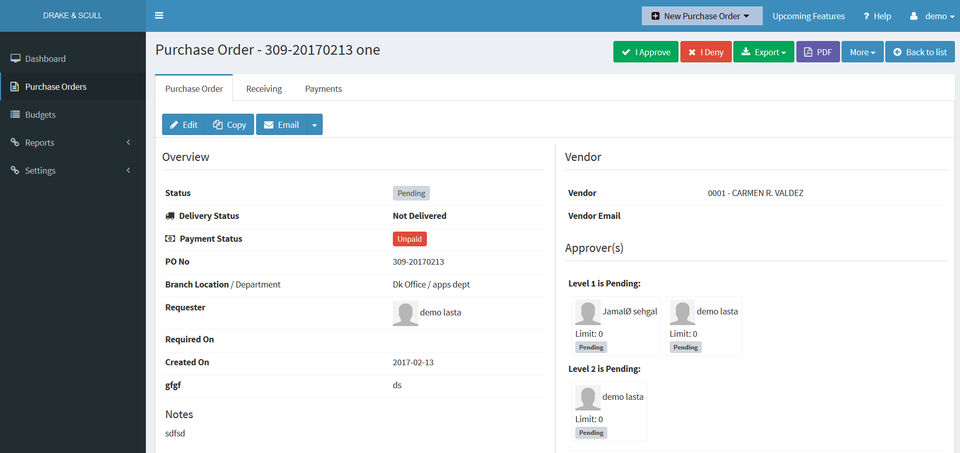This screenshot has width=960, height=453.
Task: Open Dashboard from the sidebar
Action: [73, 59]
